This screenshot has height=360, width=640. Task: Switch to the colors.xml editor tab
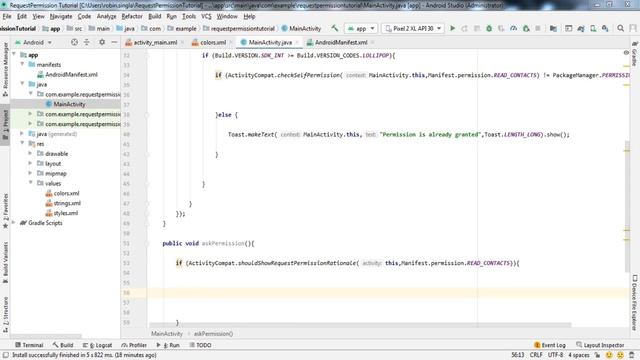click(213, 42)
